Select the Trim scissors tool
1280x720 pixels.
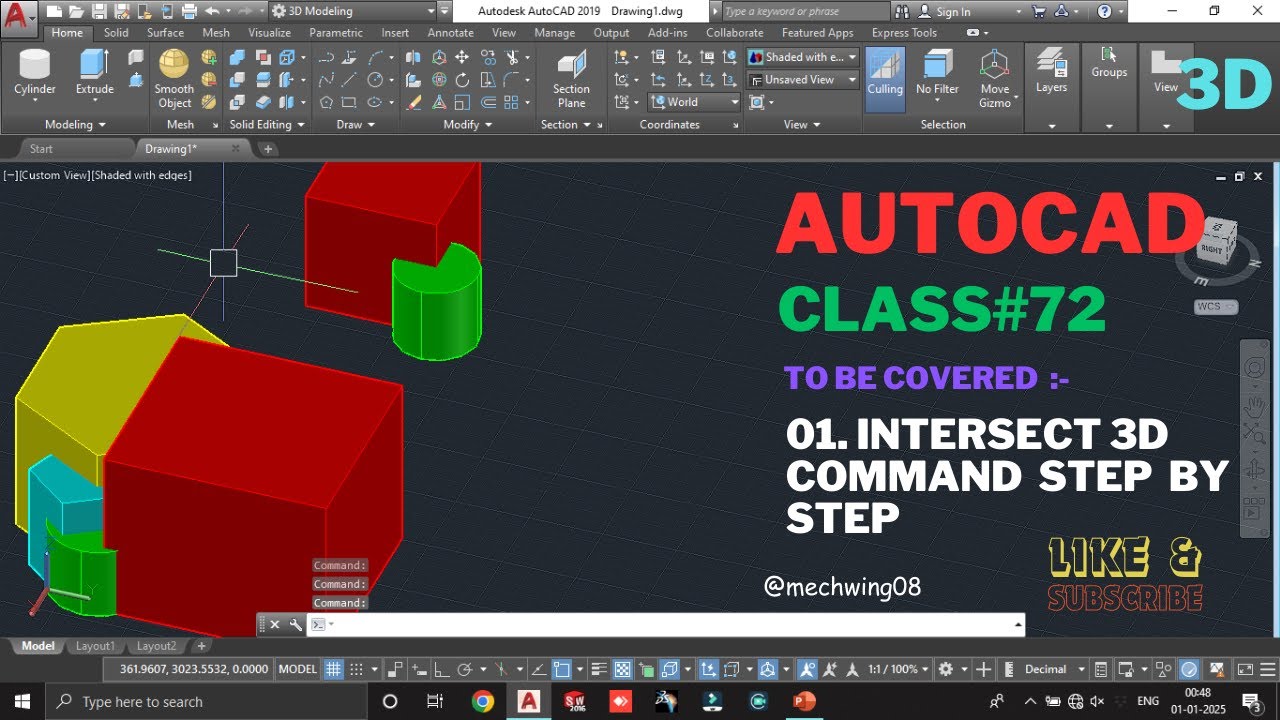(513, 58)
